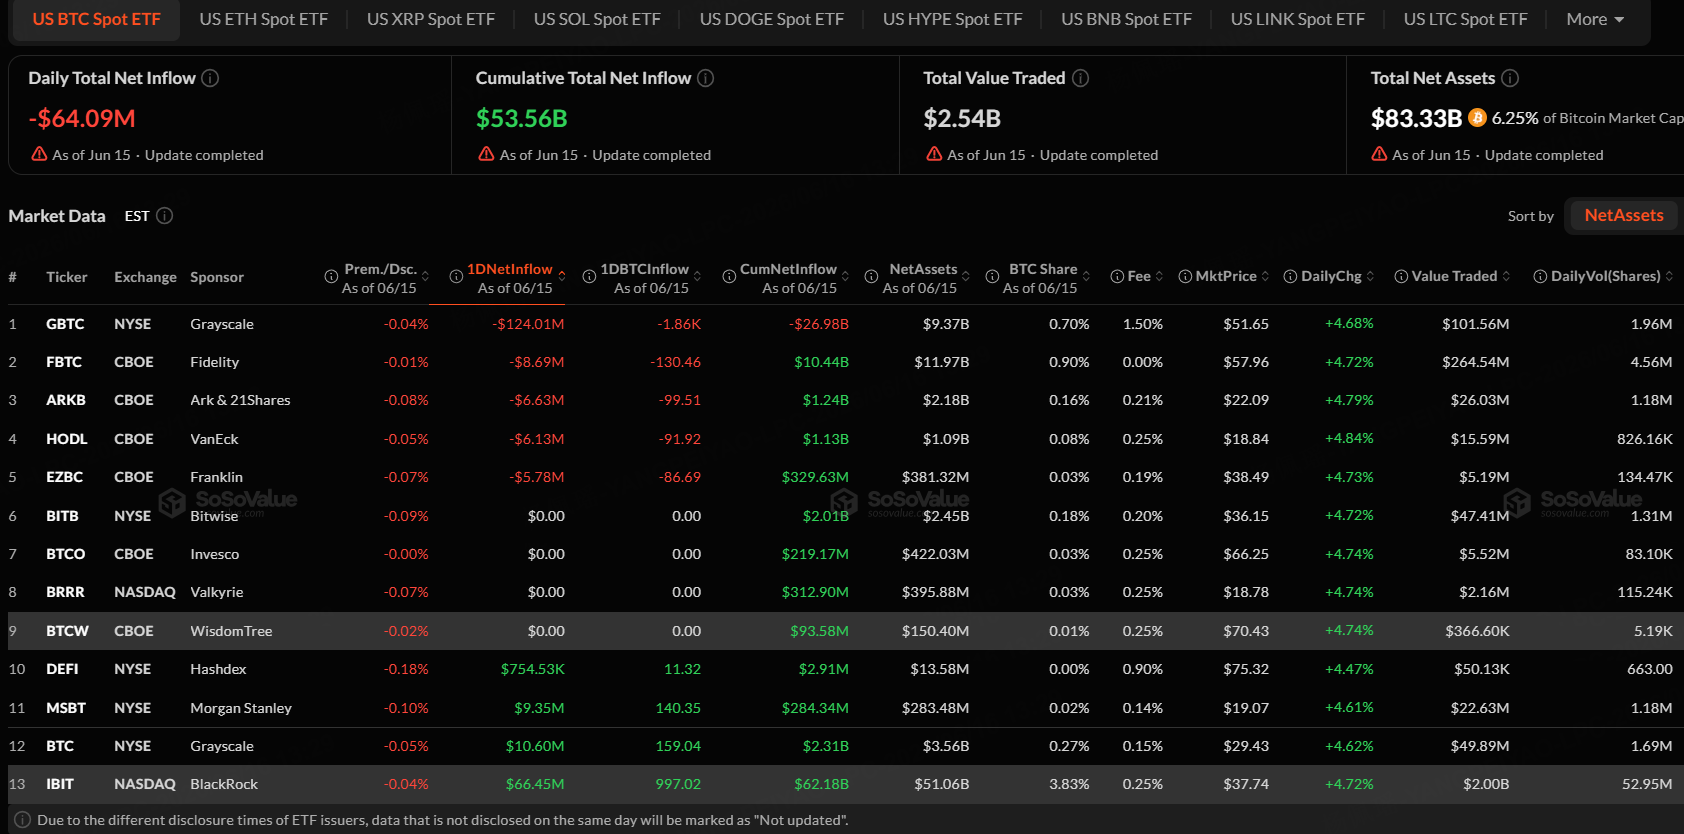
Task: Select the BTCW WisdomTree highlighted row
Action: tap(842, 631)
